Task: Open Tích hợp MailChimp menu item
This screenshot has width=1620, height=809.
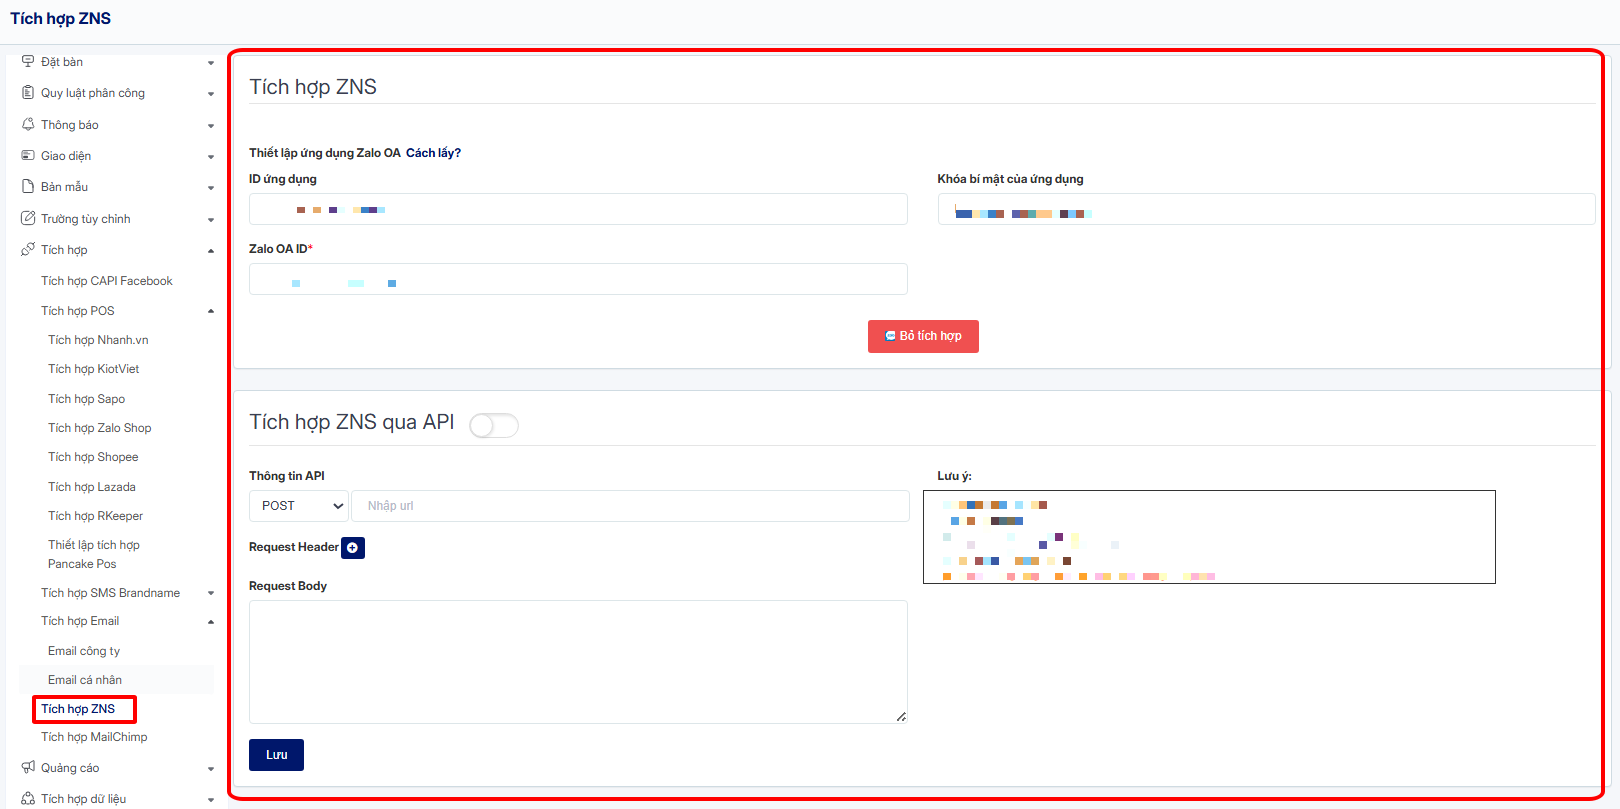Action: point(94,737)
